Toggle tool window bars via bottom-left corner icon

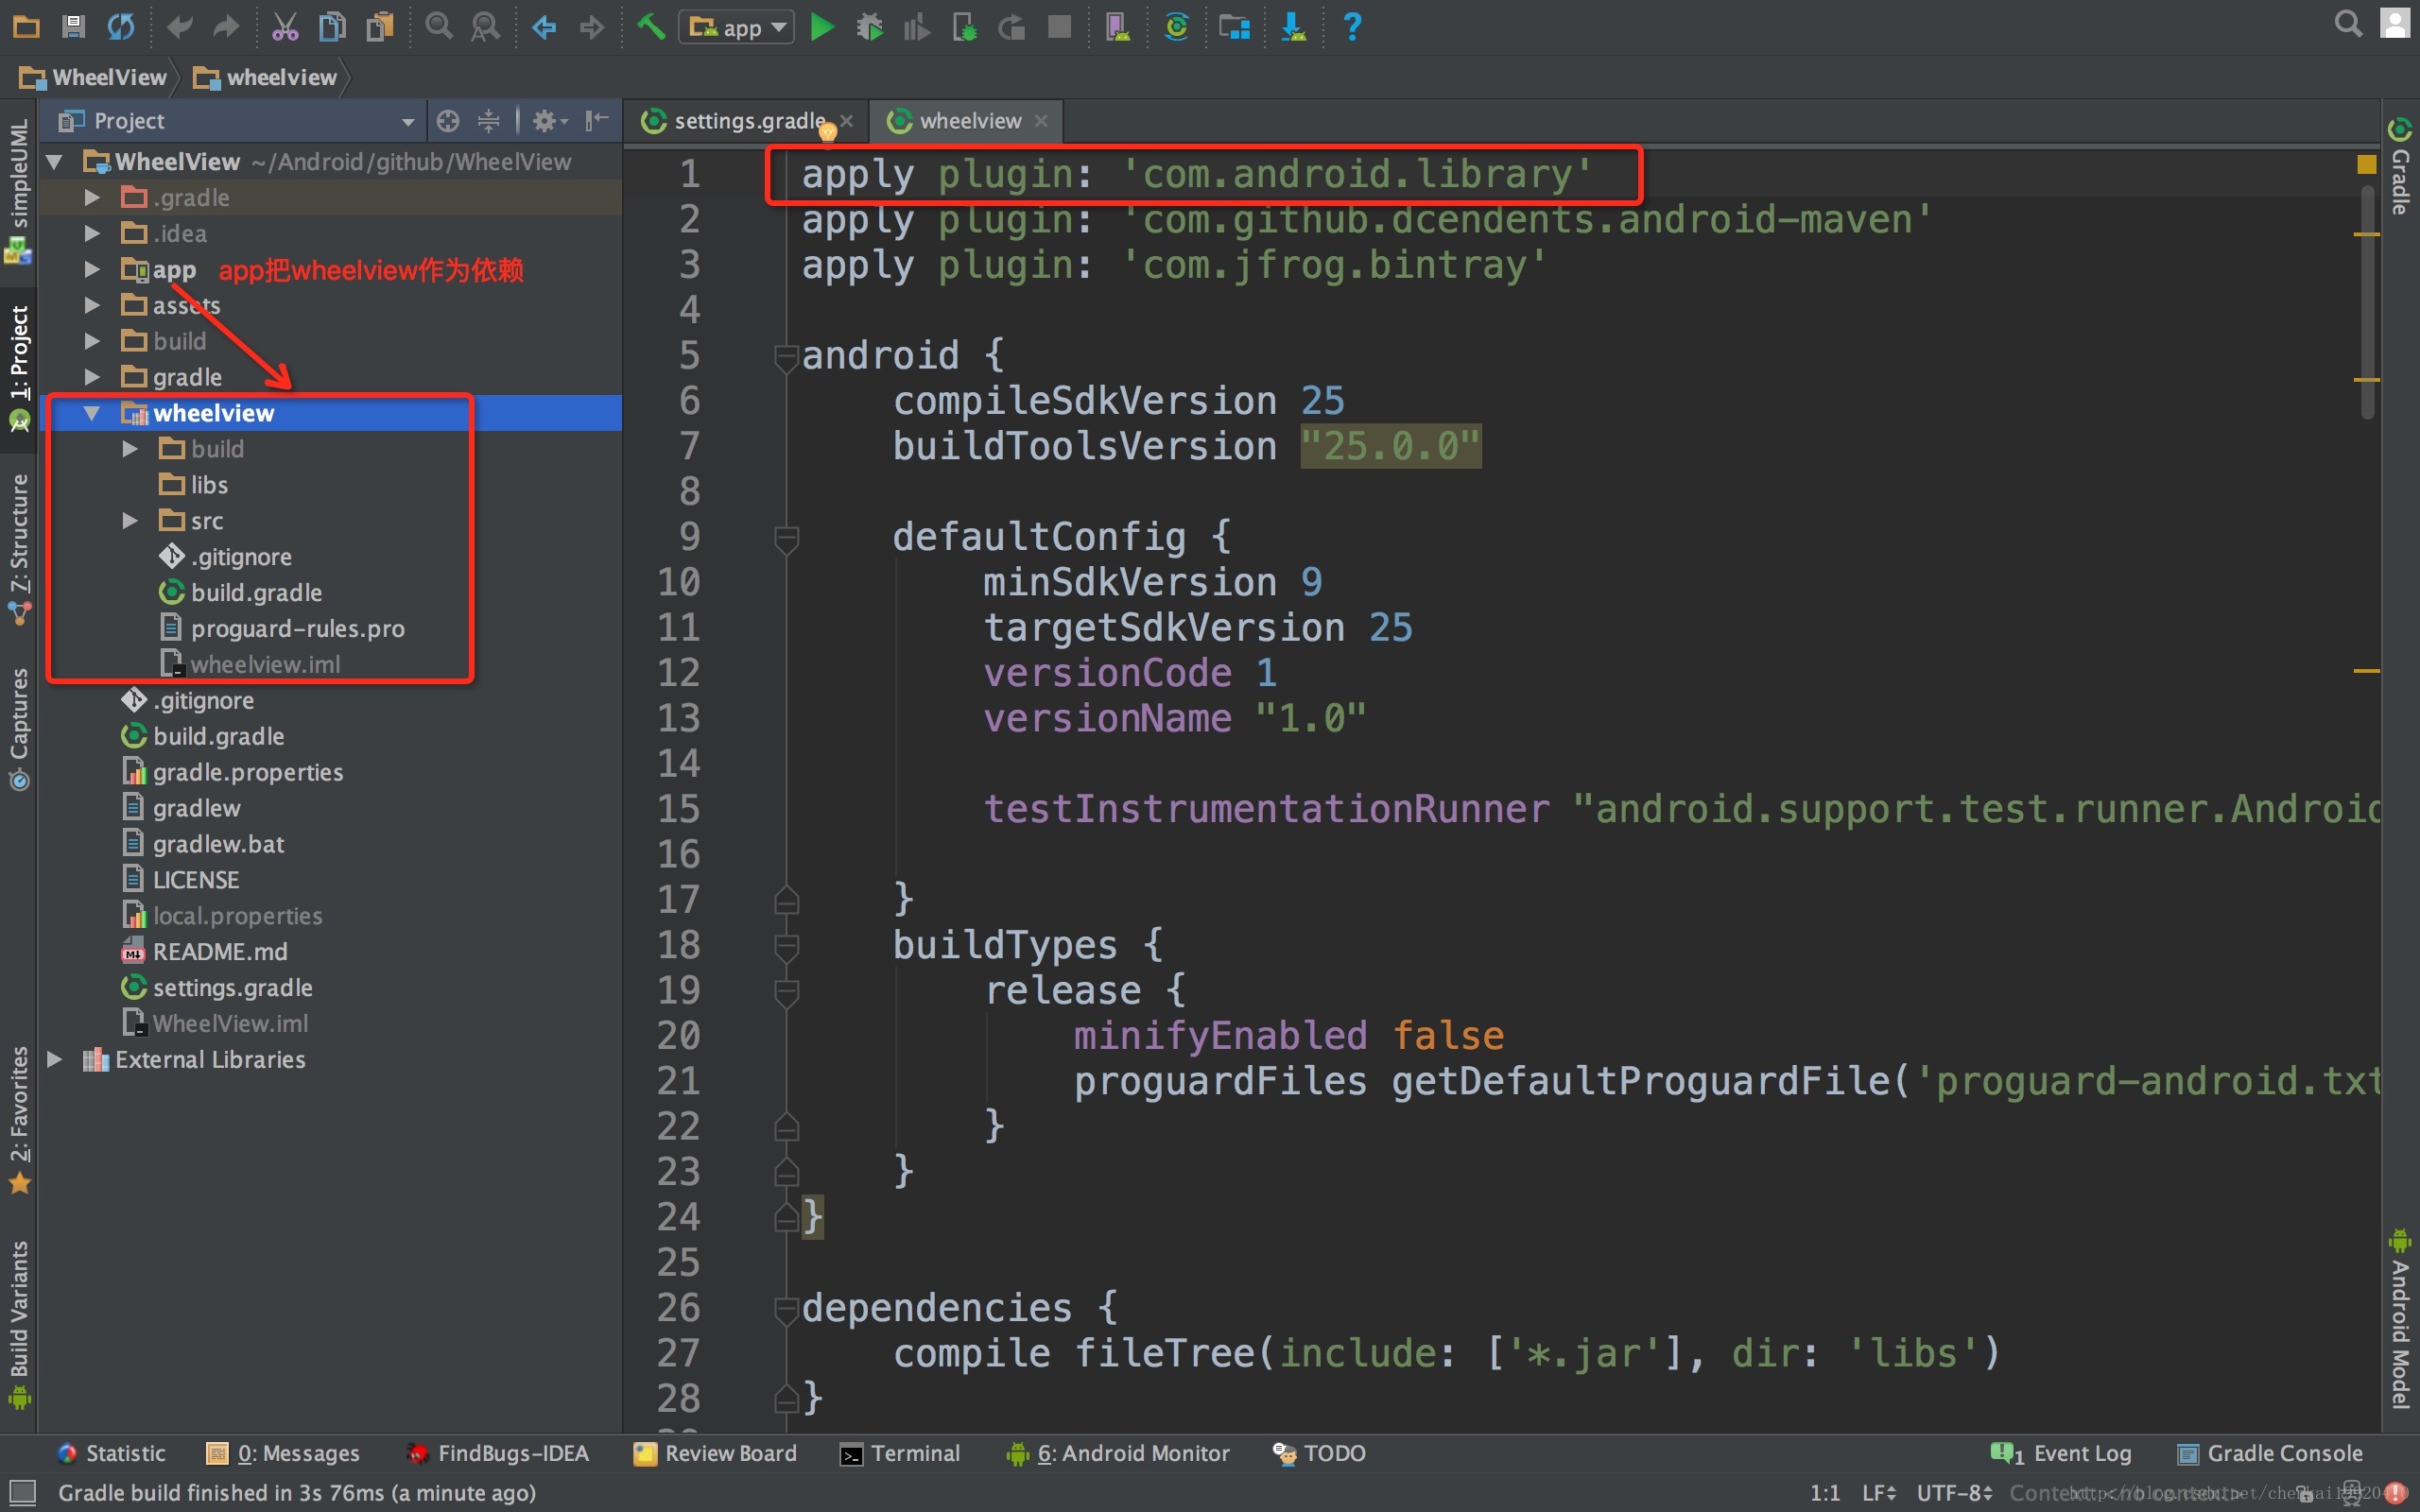click(22, 1493)
